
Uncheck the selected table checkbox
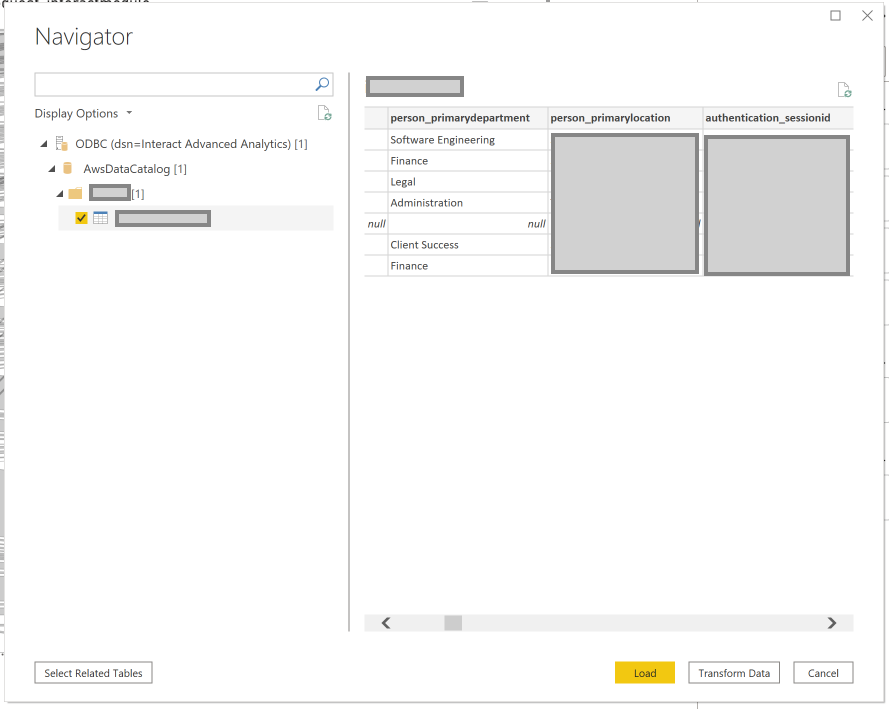pyautogui.click(x=81, y=218)
